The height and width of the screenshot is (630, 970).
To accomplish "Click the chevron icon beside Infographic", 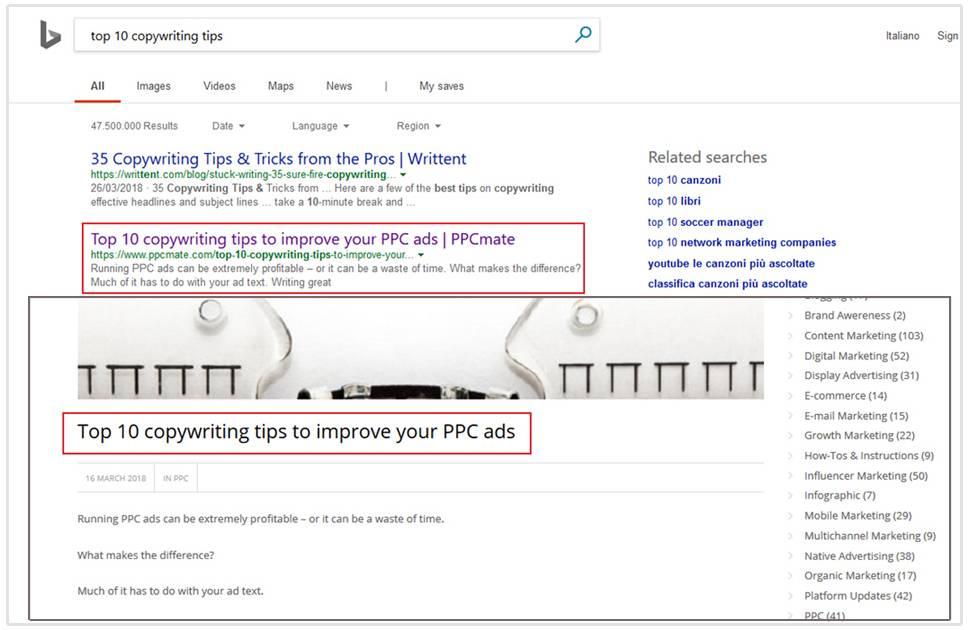I will [x=791, y=496].
